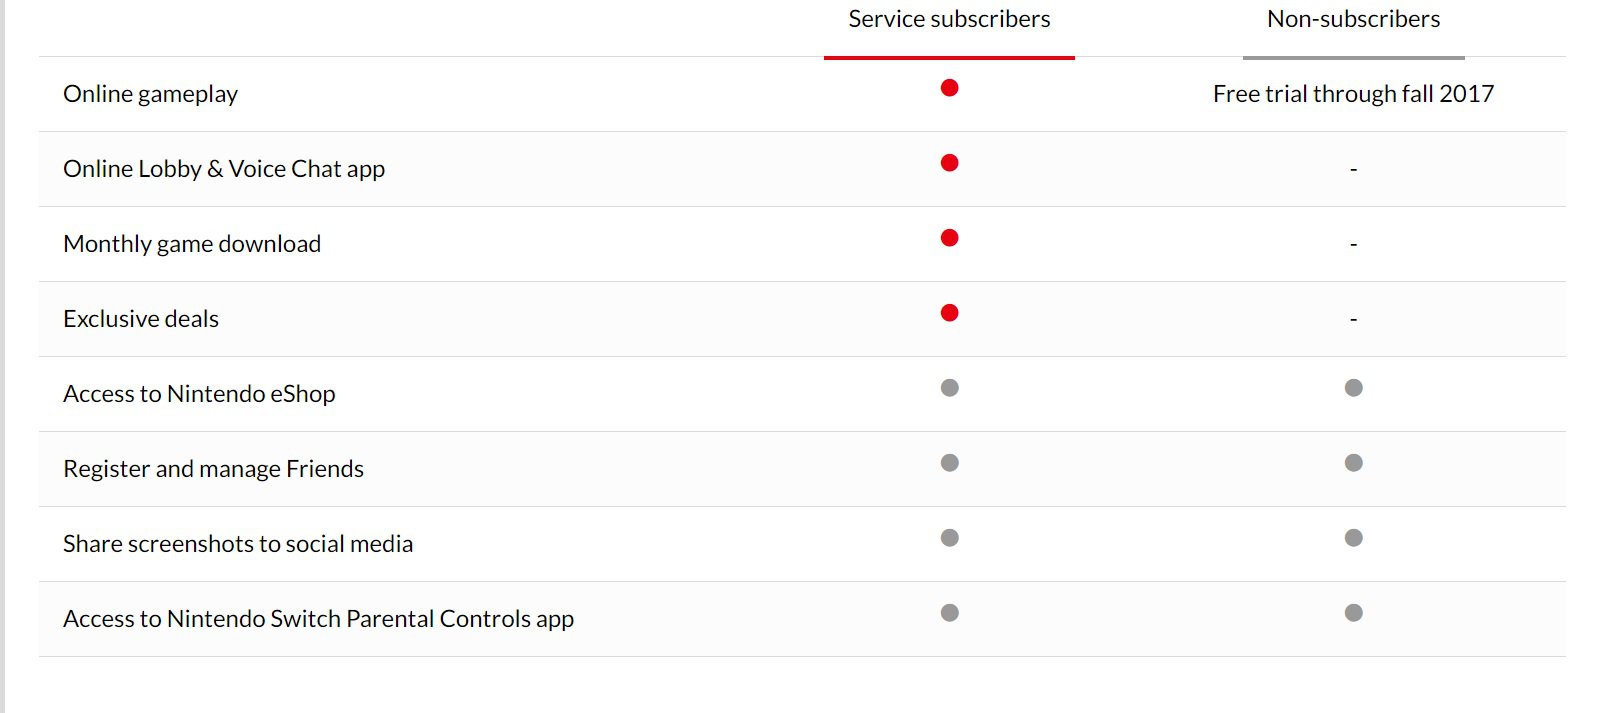This screenshot has height=713, width=1597.
Task: Click gray subscriber dot for Share screenshots row
Action: pos(950,538)
